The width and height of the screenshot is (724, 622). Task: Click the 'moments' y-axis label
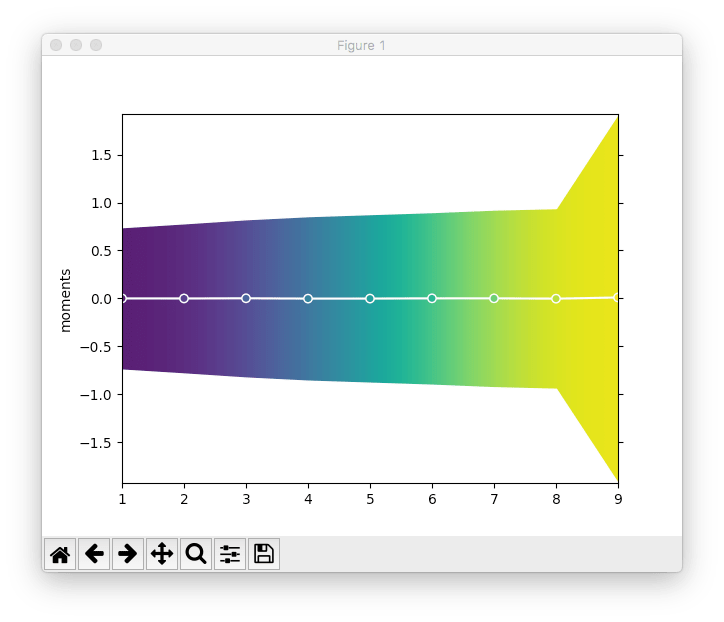click(66, 300)
